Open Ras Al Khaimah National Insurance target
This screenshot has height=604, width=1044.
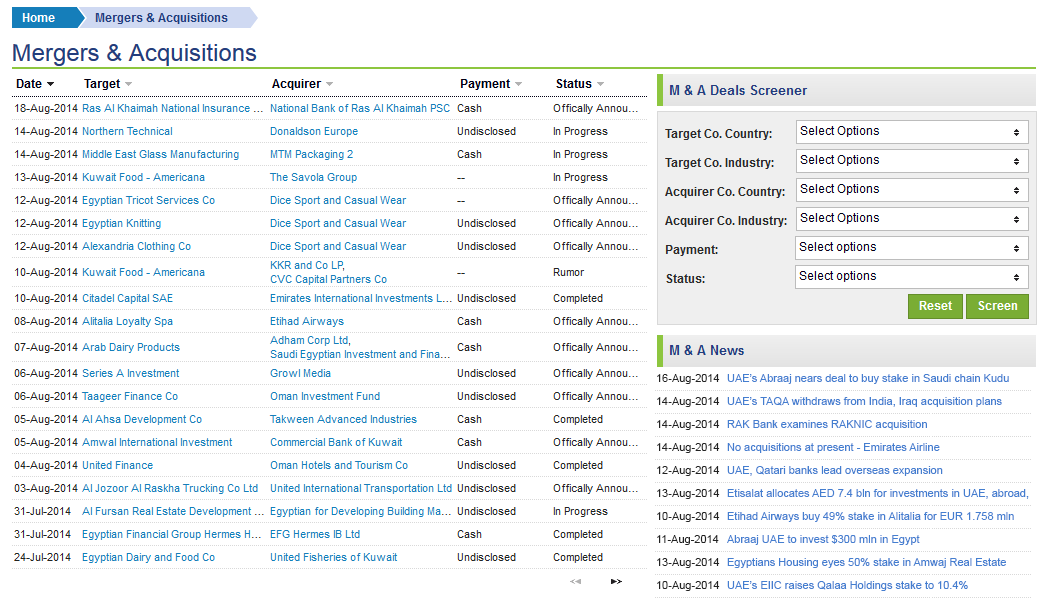(172, 109)
